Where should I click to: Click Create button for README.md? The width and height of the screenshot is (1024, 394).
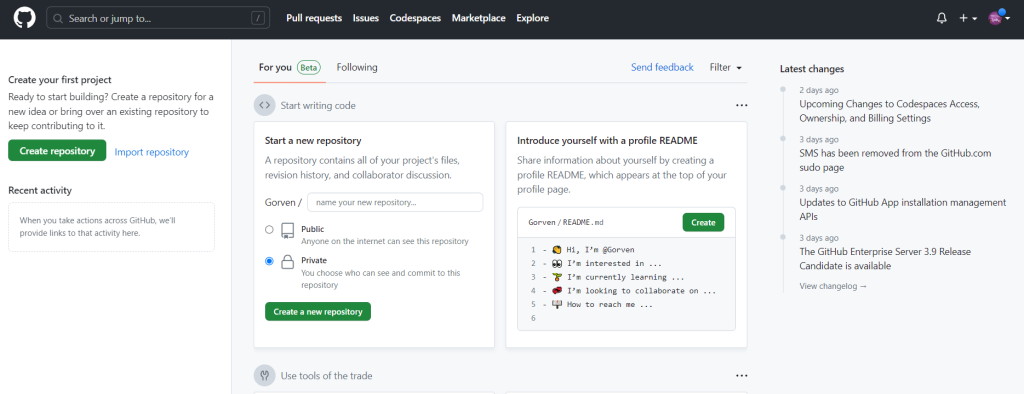pos(703,222)
